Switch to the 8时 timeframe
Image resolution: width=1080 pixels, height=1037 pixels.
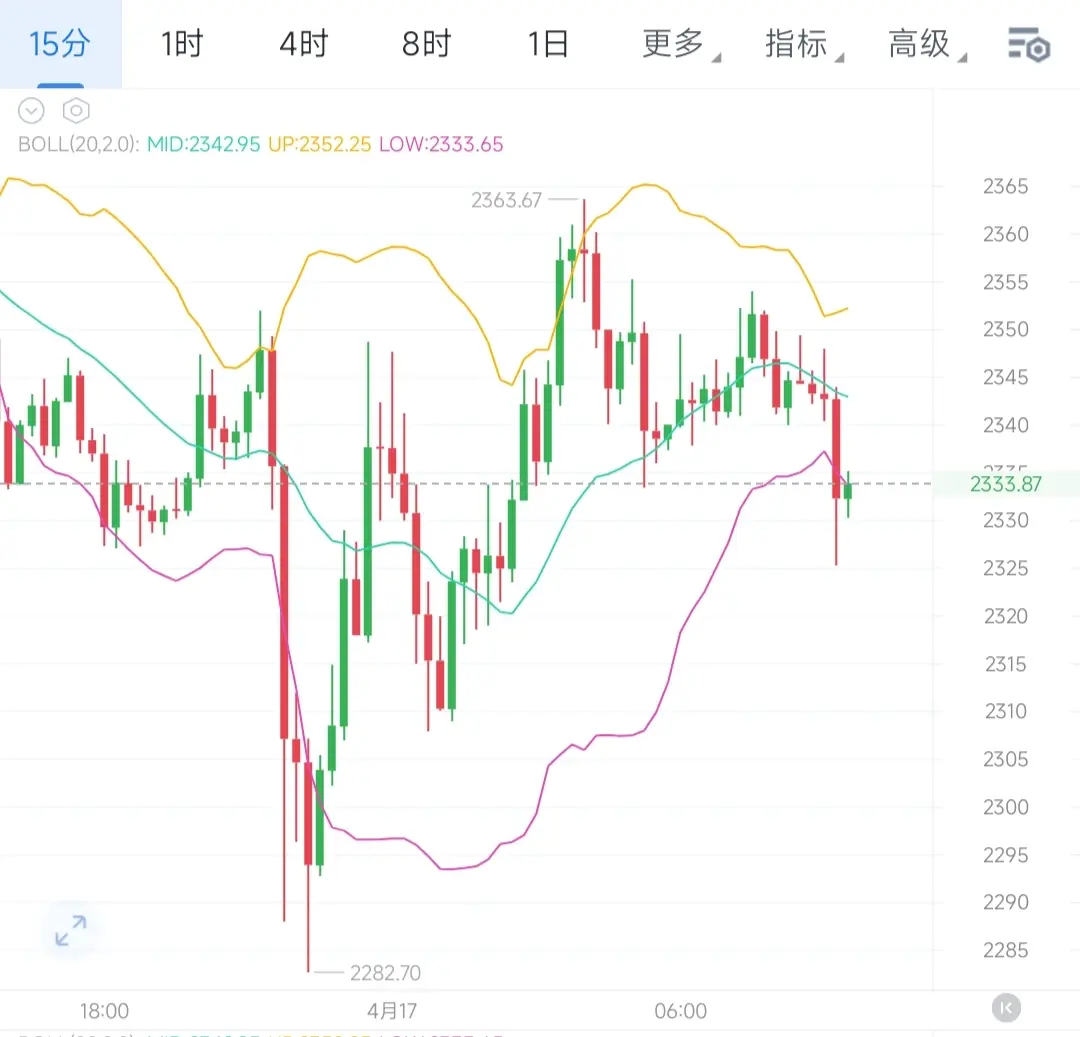[x=426, y=44]
